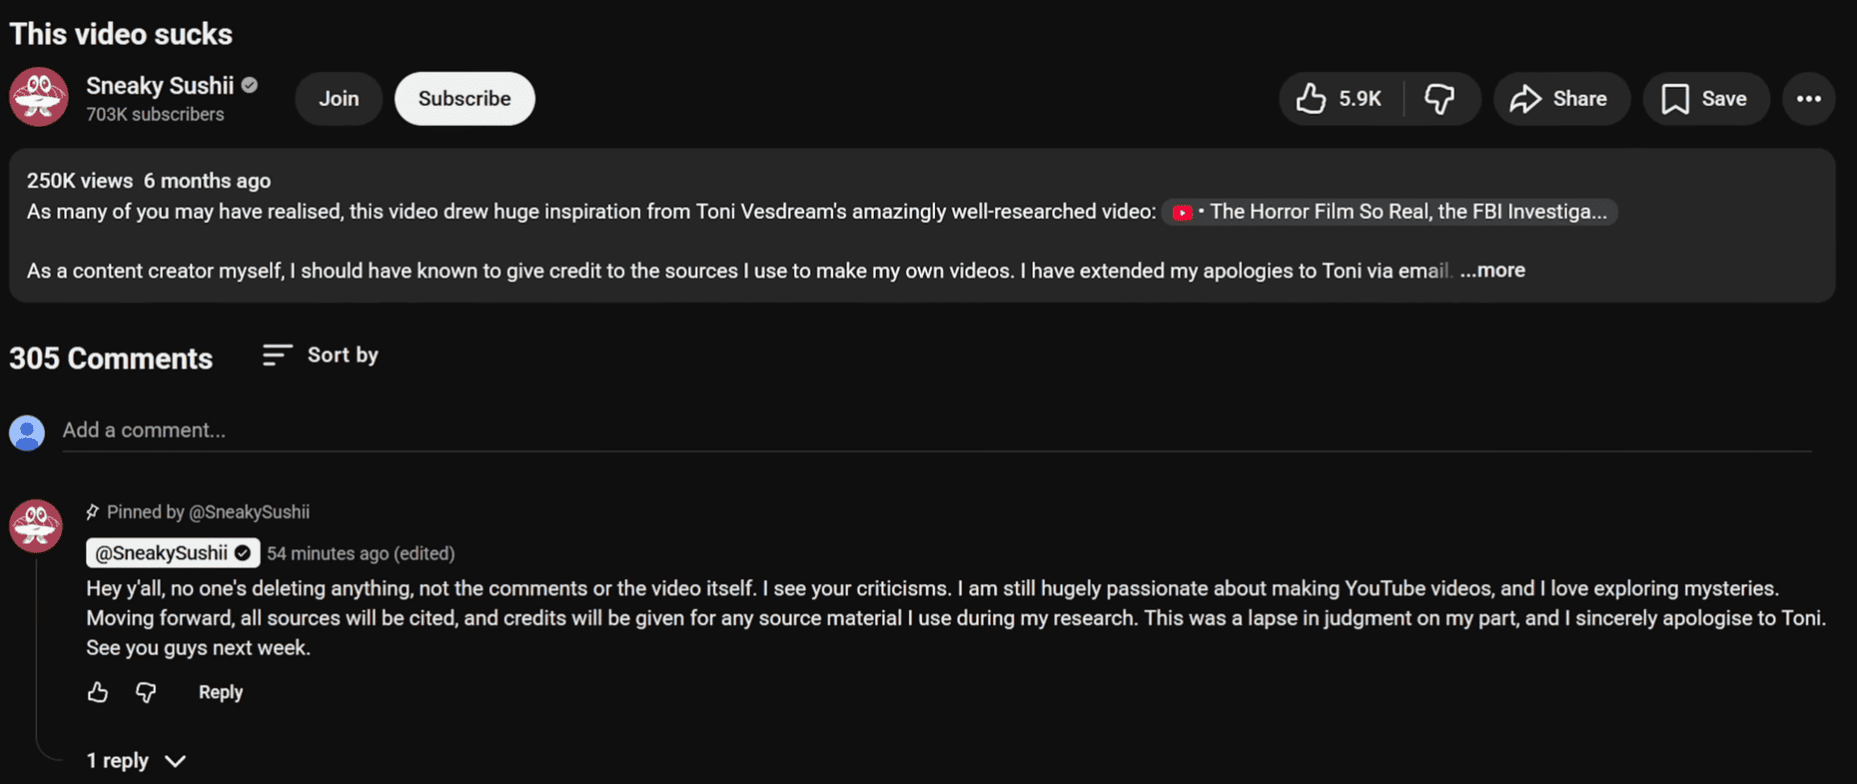Image resolution: width=1857 pixels, height=784 pixels.
Task: Open the Sort by comments menu
Action: [x=321, y=355]
